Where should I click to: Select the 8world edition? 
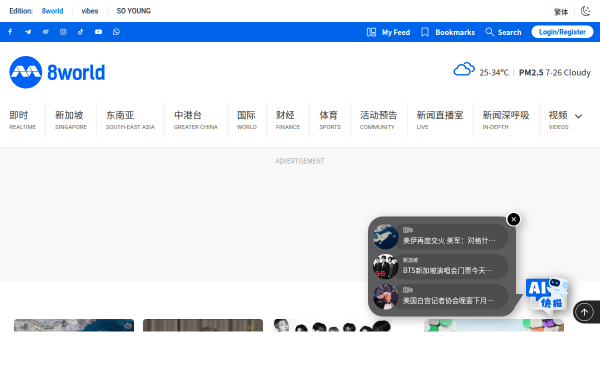(x=52, y=11)
